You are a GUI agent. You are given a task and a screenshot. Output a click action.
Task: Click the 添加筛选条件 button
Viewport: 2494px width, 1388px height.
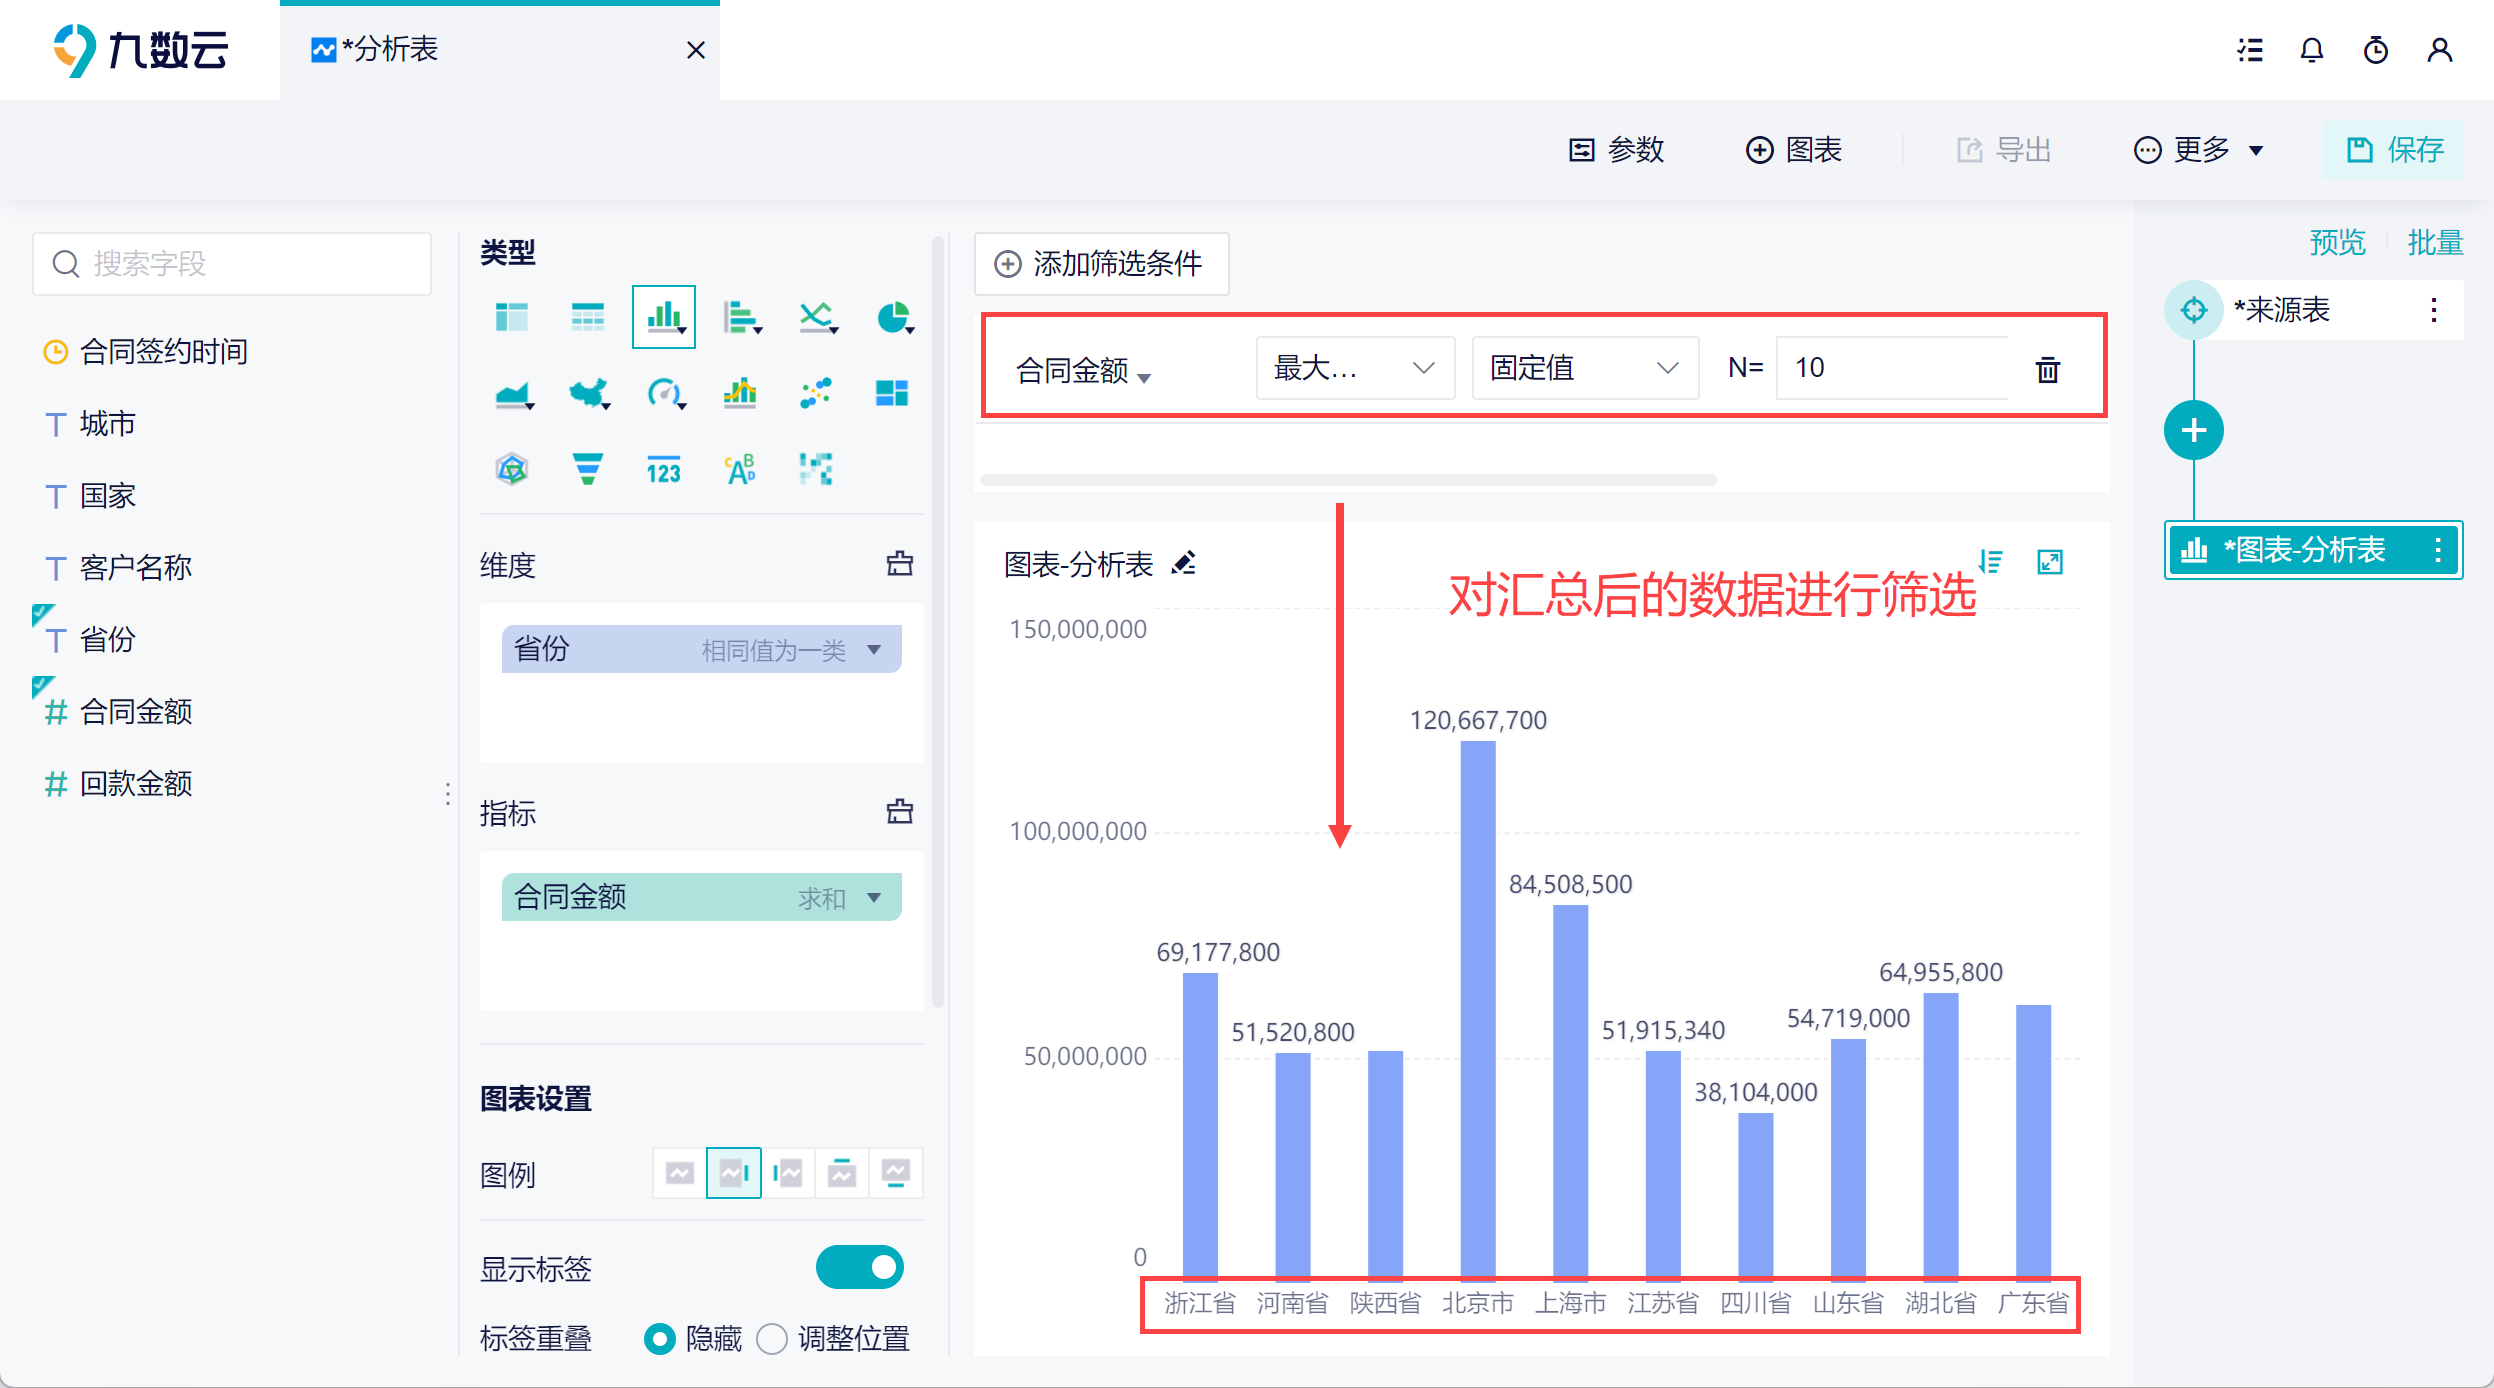[x=1100, y=264]
